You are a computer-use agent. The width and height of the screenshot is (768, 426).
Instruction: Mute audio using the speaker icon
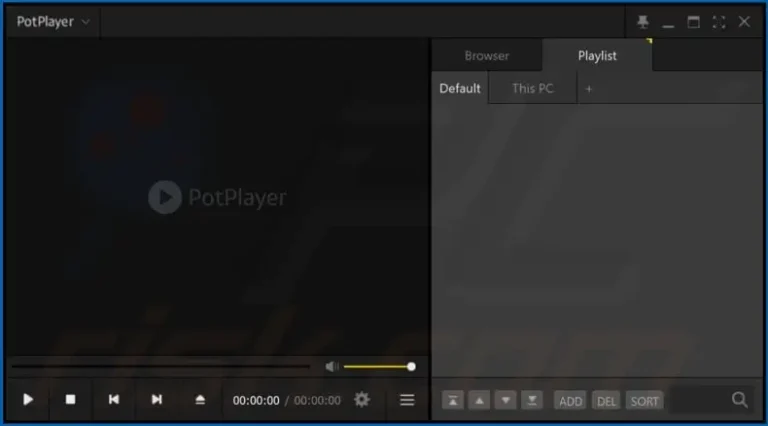pos(332,366)
